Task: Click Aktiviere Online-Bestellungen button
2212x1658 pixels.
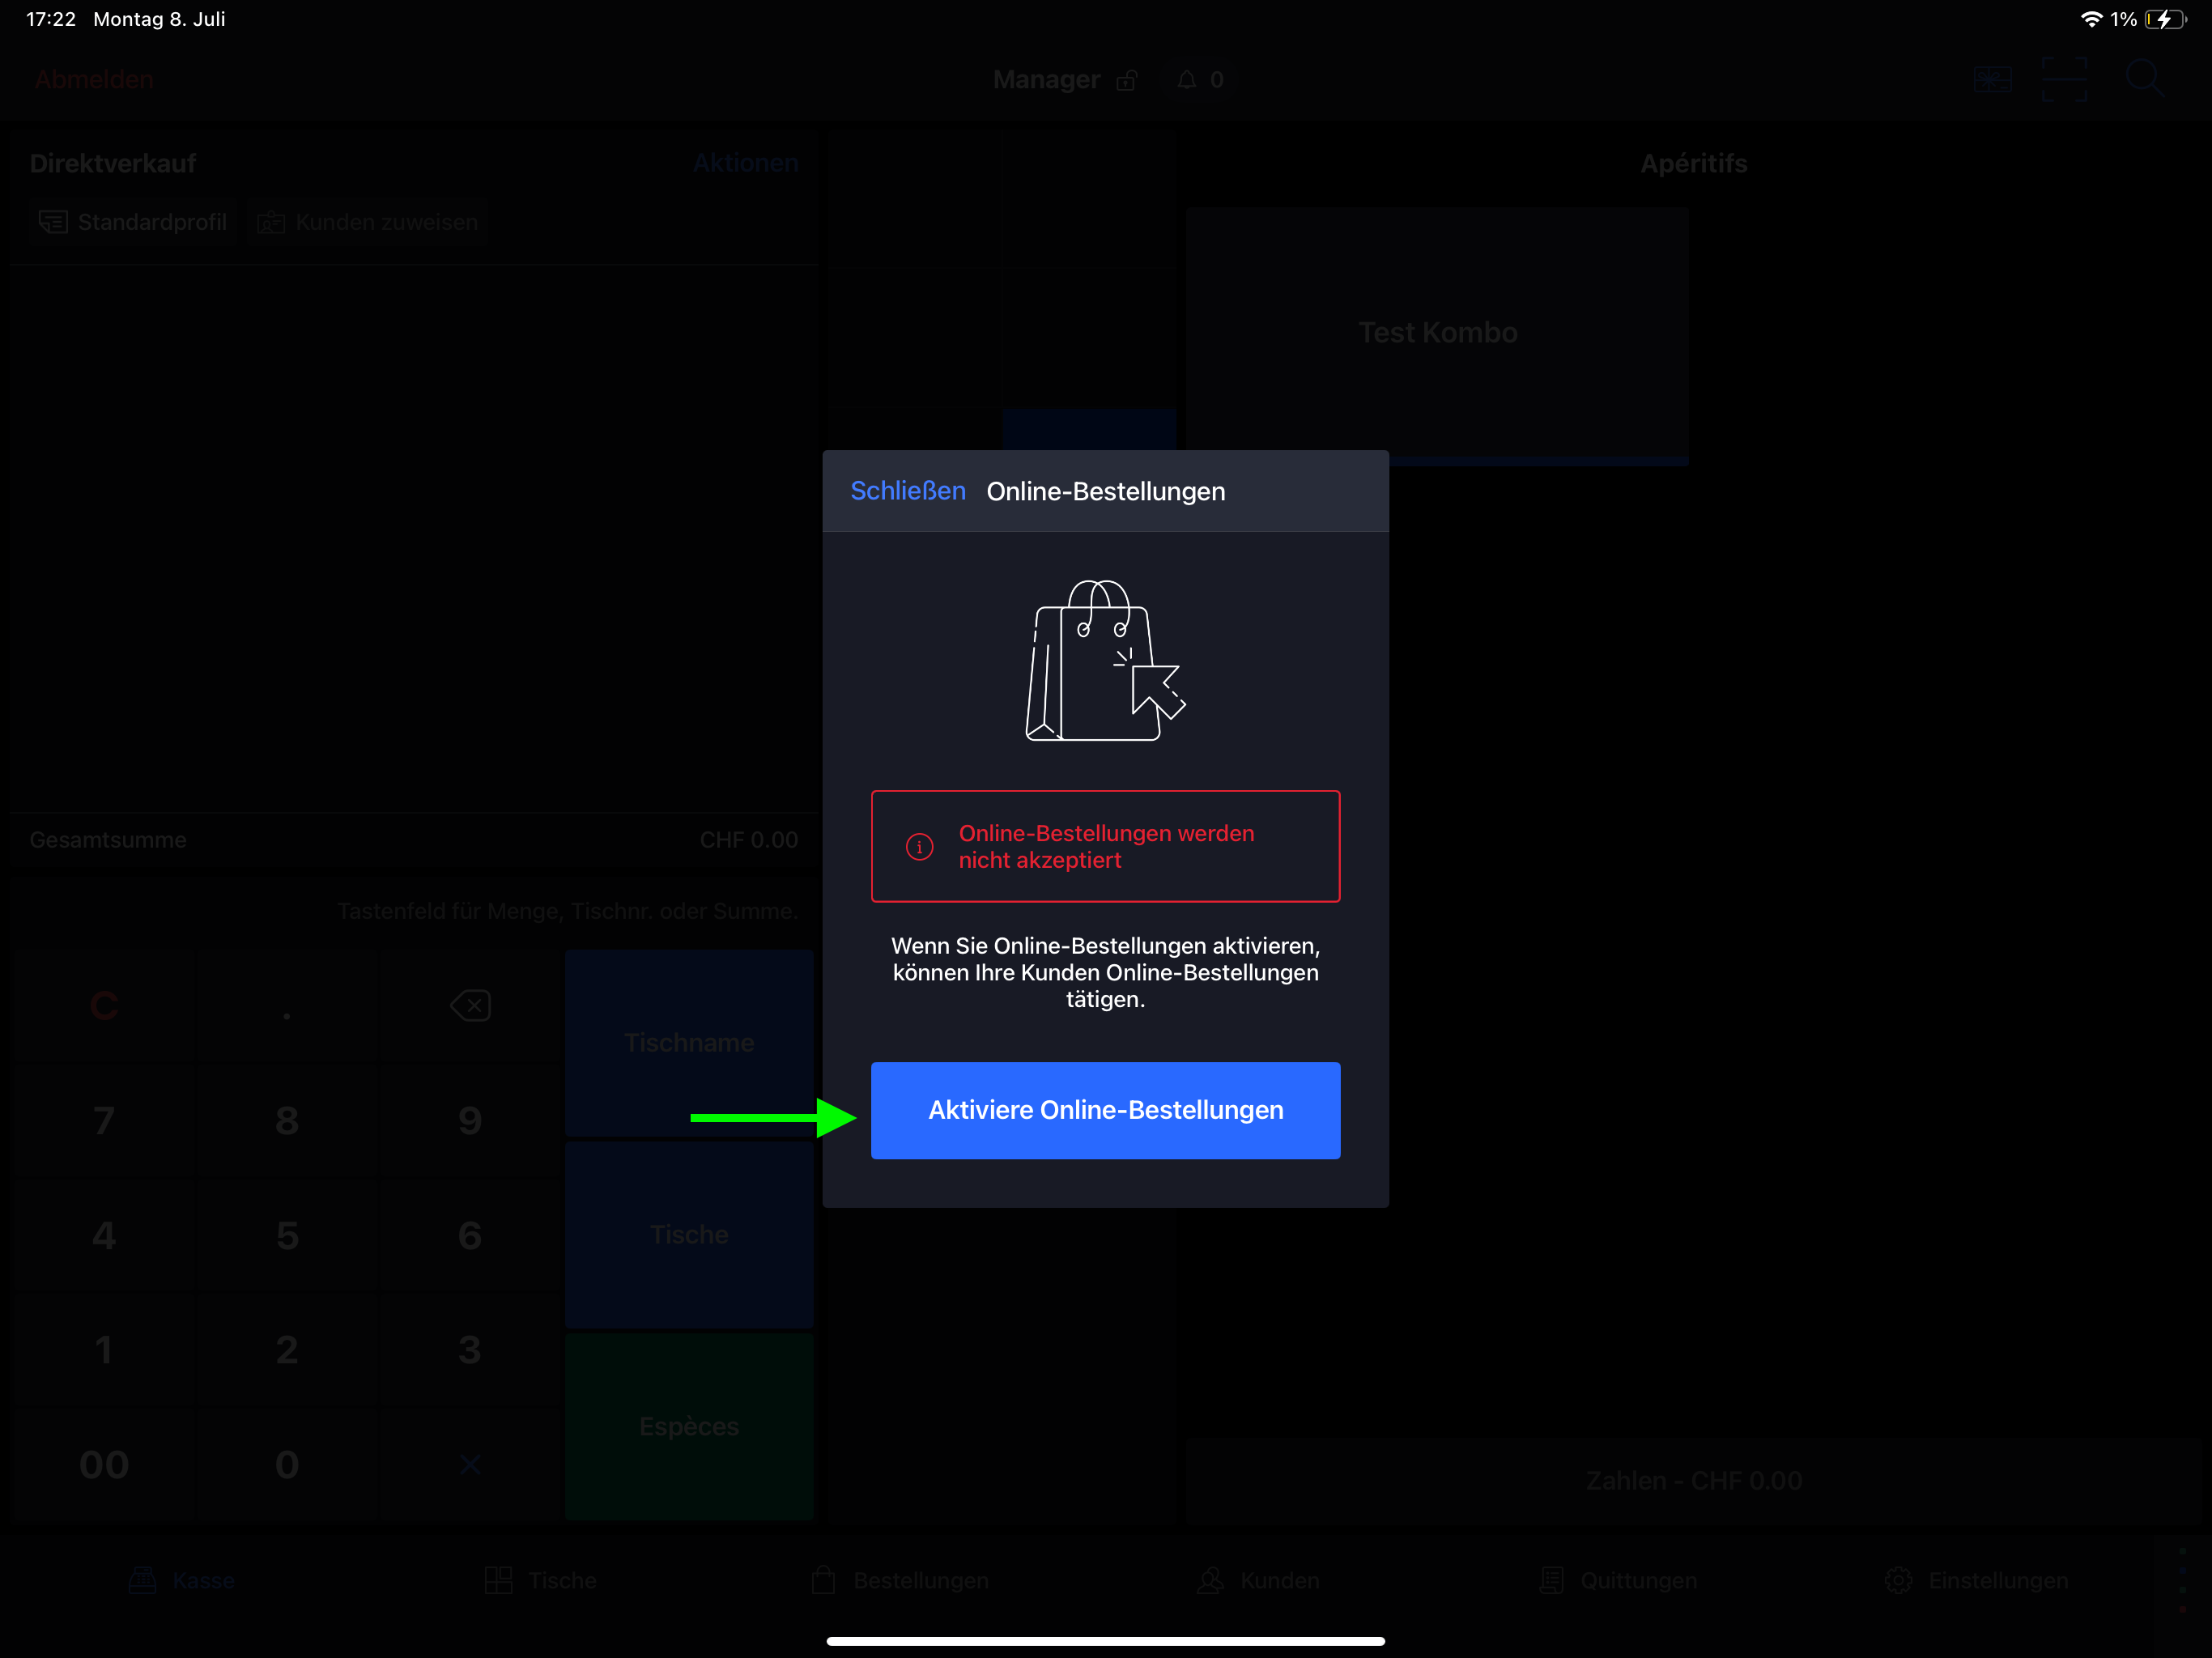Action: coord(1105,1110)
